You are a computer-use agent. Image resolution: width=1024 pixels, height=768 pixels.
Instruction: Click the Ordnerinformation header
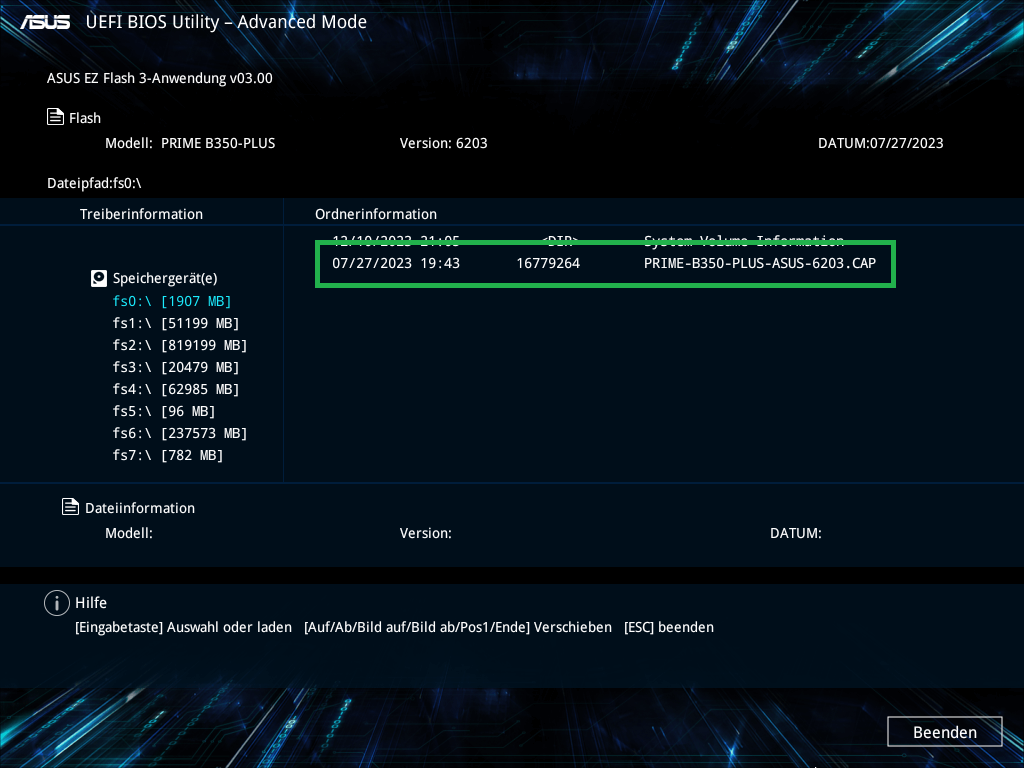click(x=376, y=214)
